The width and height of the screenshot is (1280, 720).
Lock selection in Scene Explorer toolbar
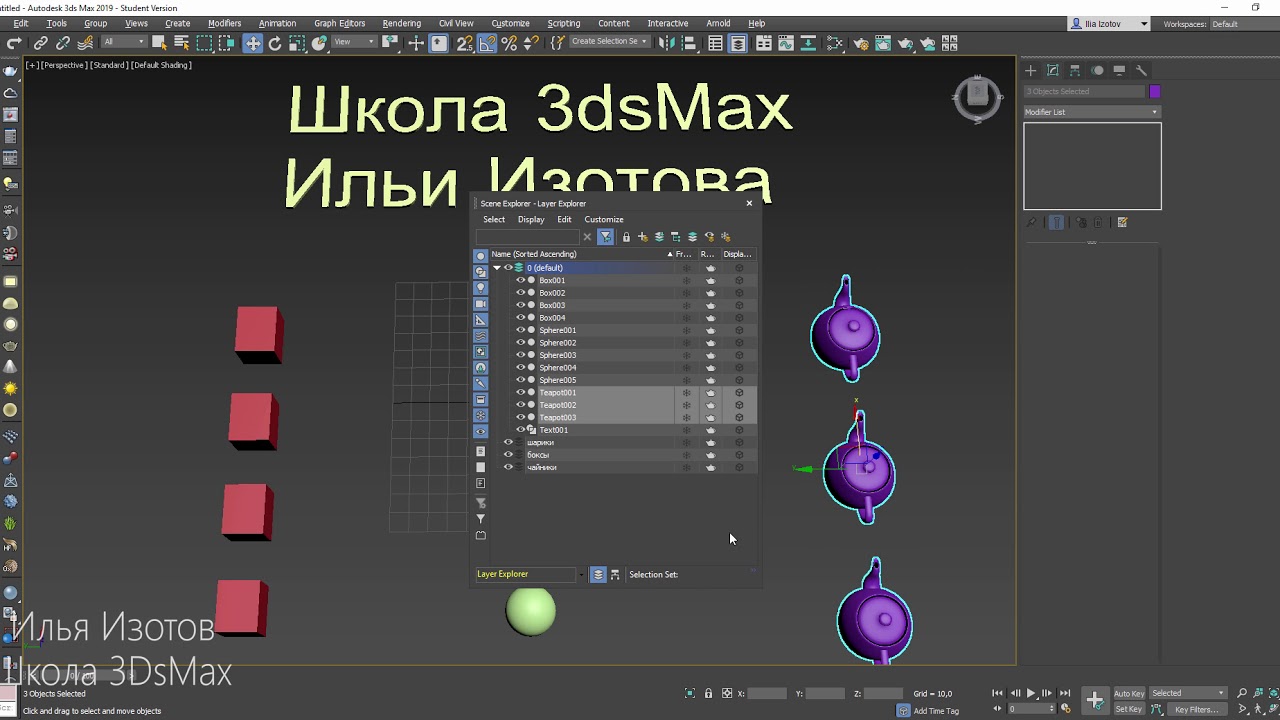[626, 237]
